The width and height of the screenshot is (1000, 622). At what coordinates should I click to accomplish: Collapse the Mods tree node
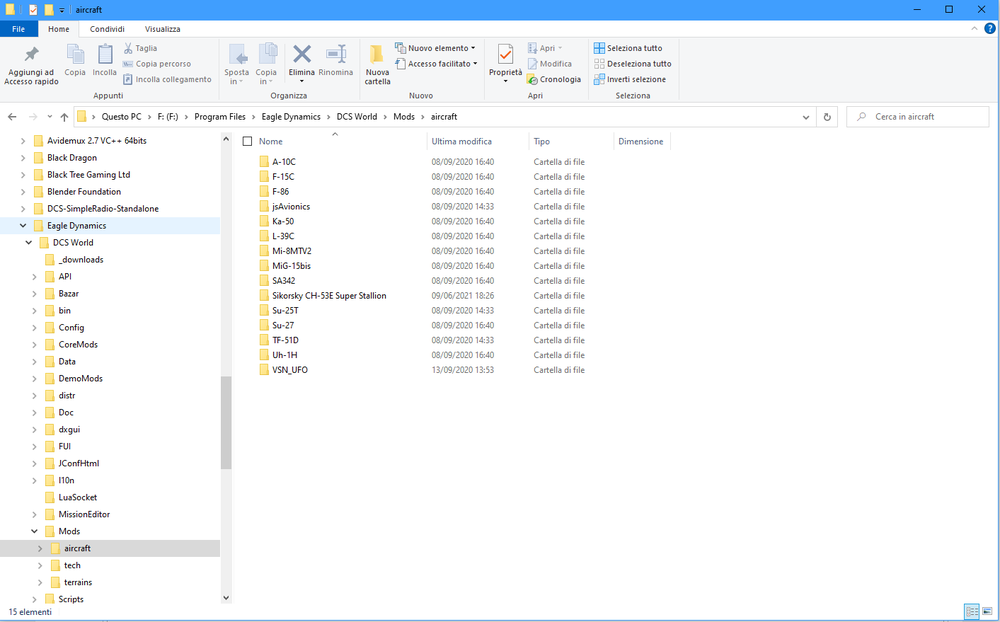pos(34,531)
